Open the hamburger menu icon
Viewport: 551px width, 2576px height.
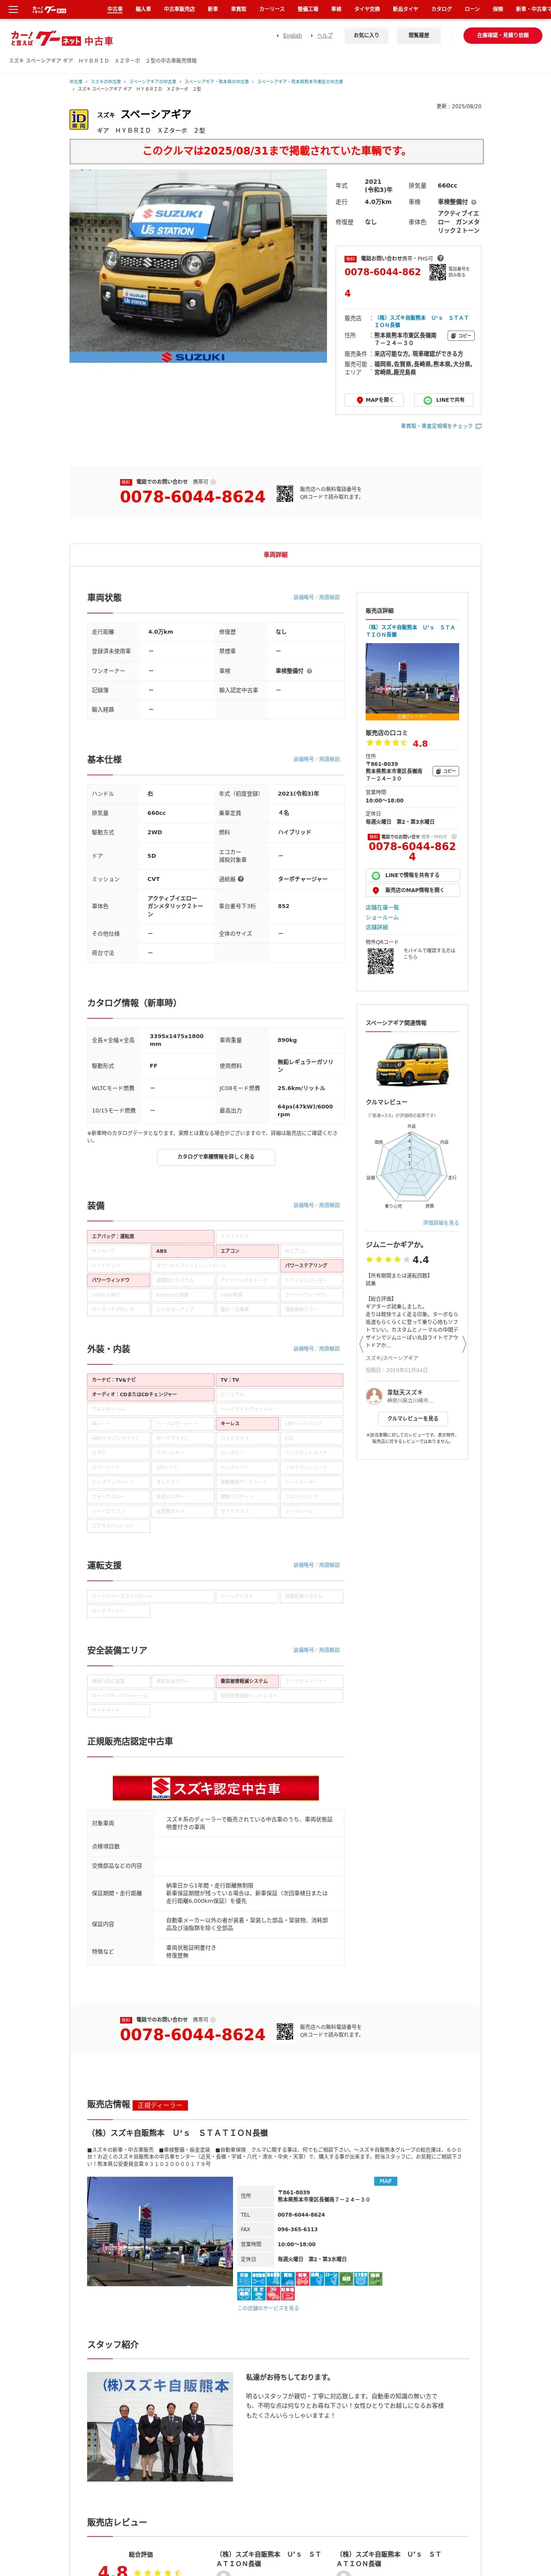[13, 9]
